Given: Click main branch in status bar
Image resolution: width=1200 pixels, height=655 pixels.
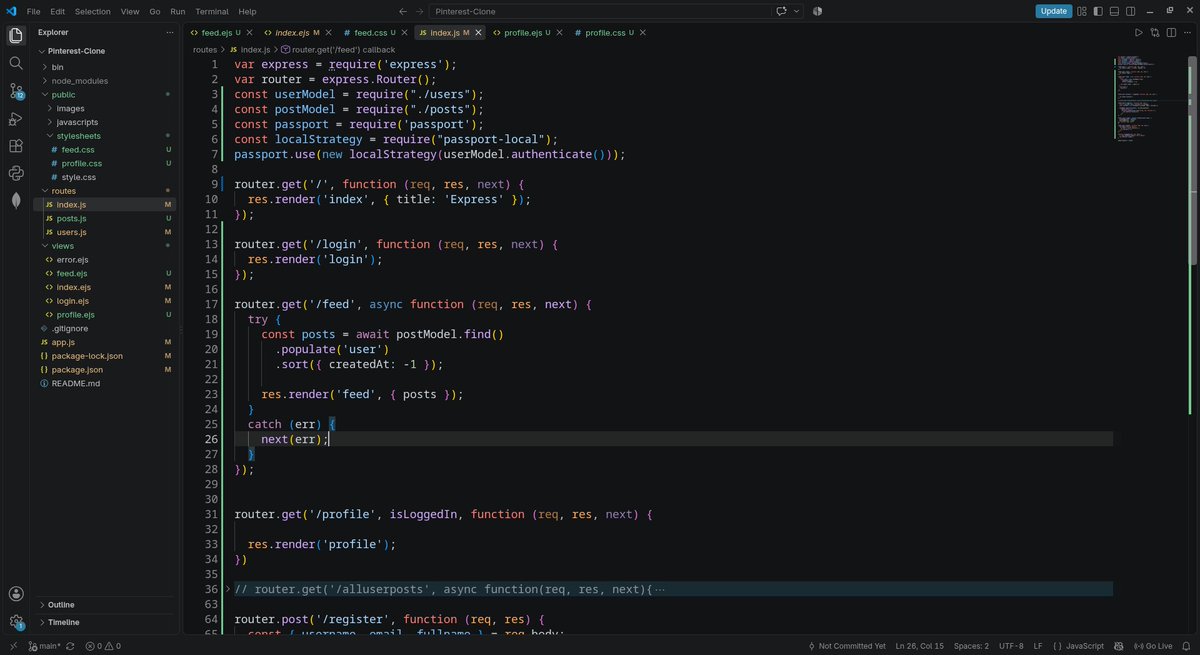Looking at the screenshot, I should pyautogui.click(x=45, y=646).
